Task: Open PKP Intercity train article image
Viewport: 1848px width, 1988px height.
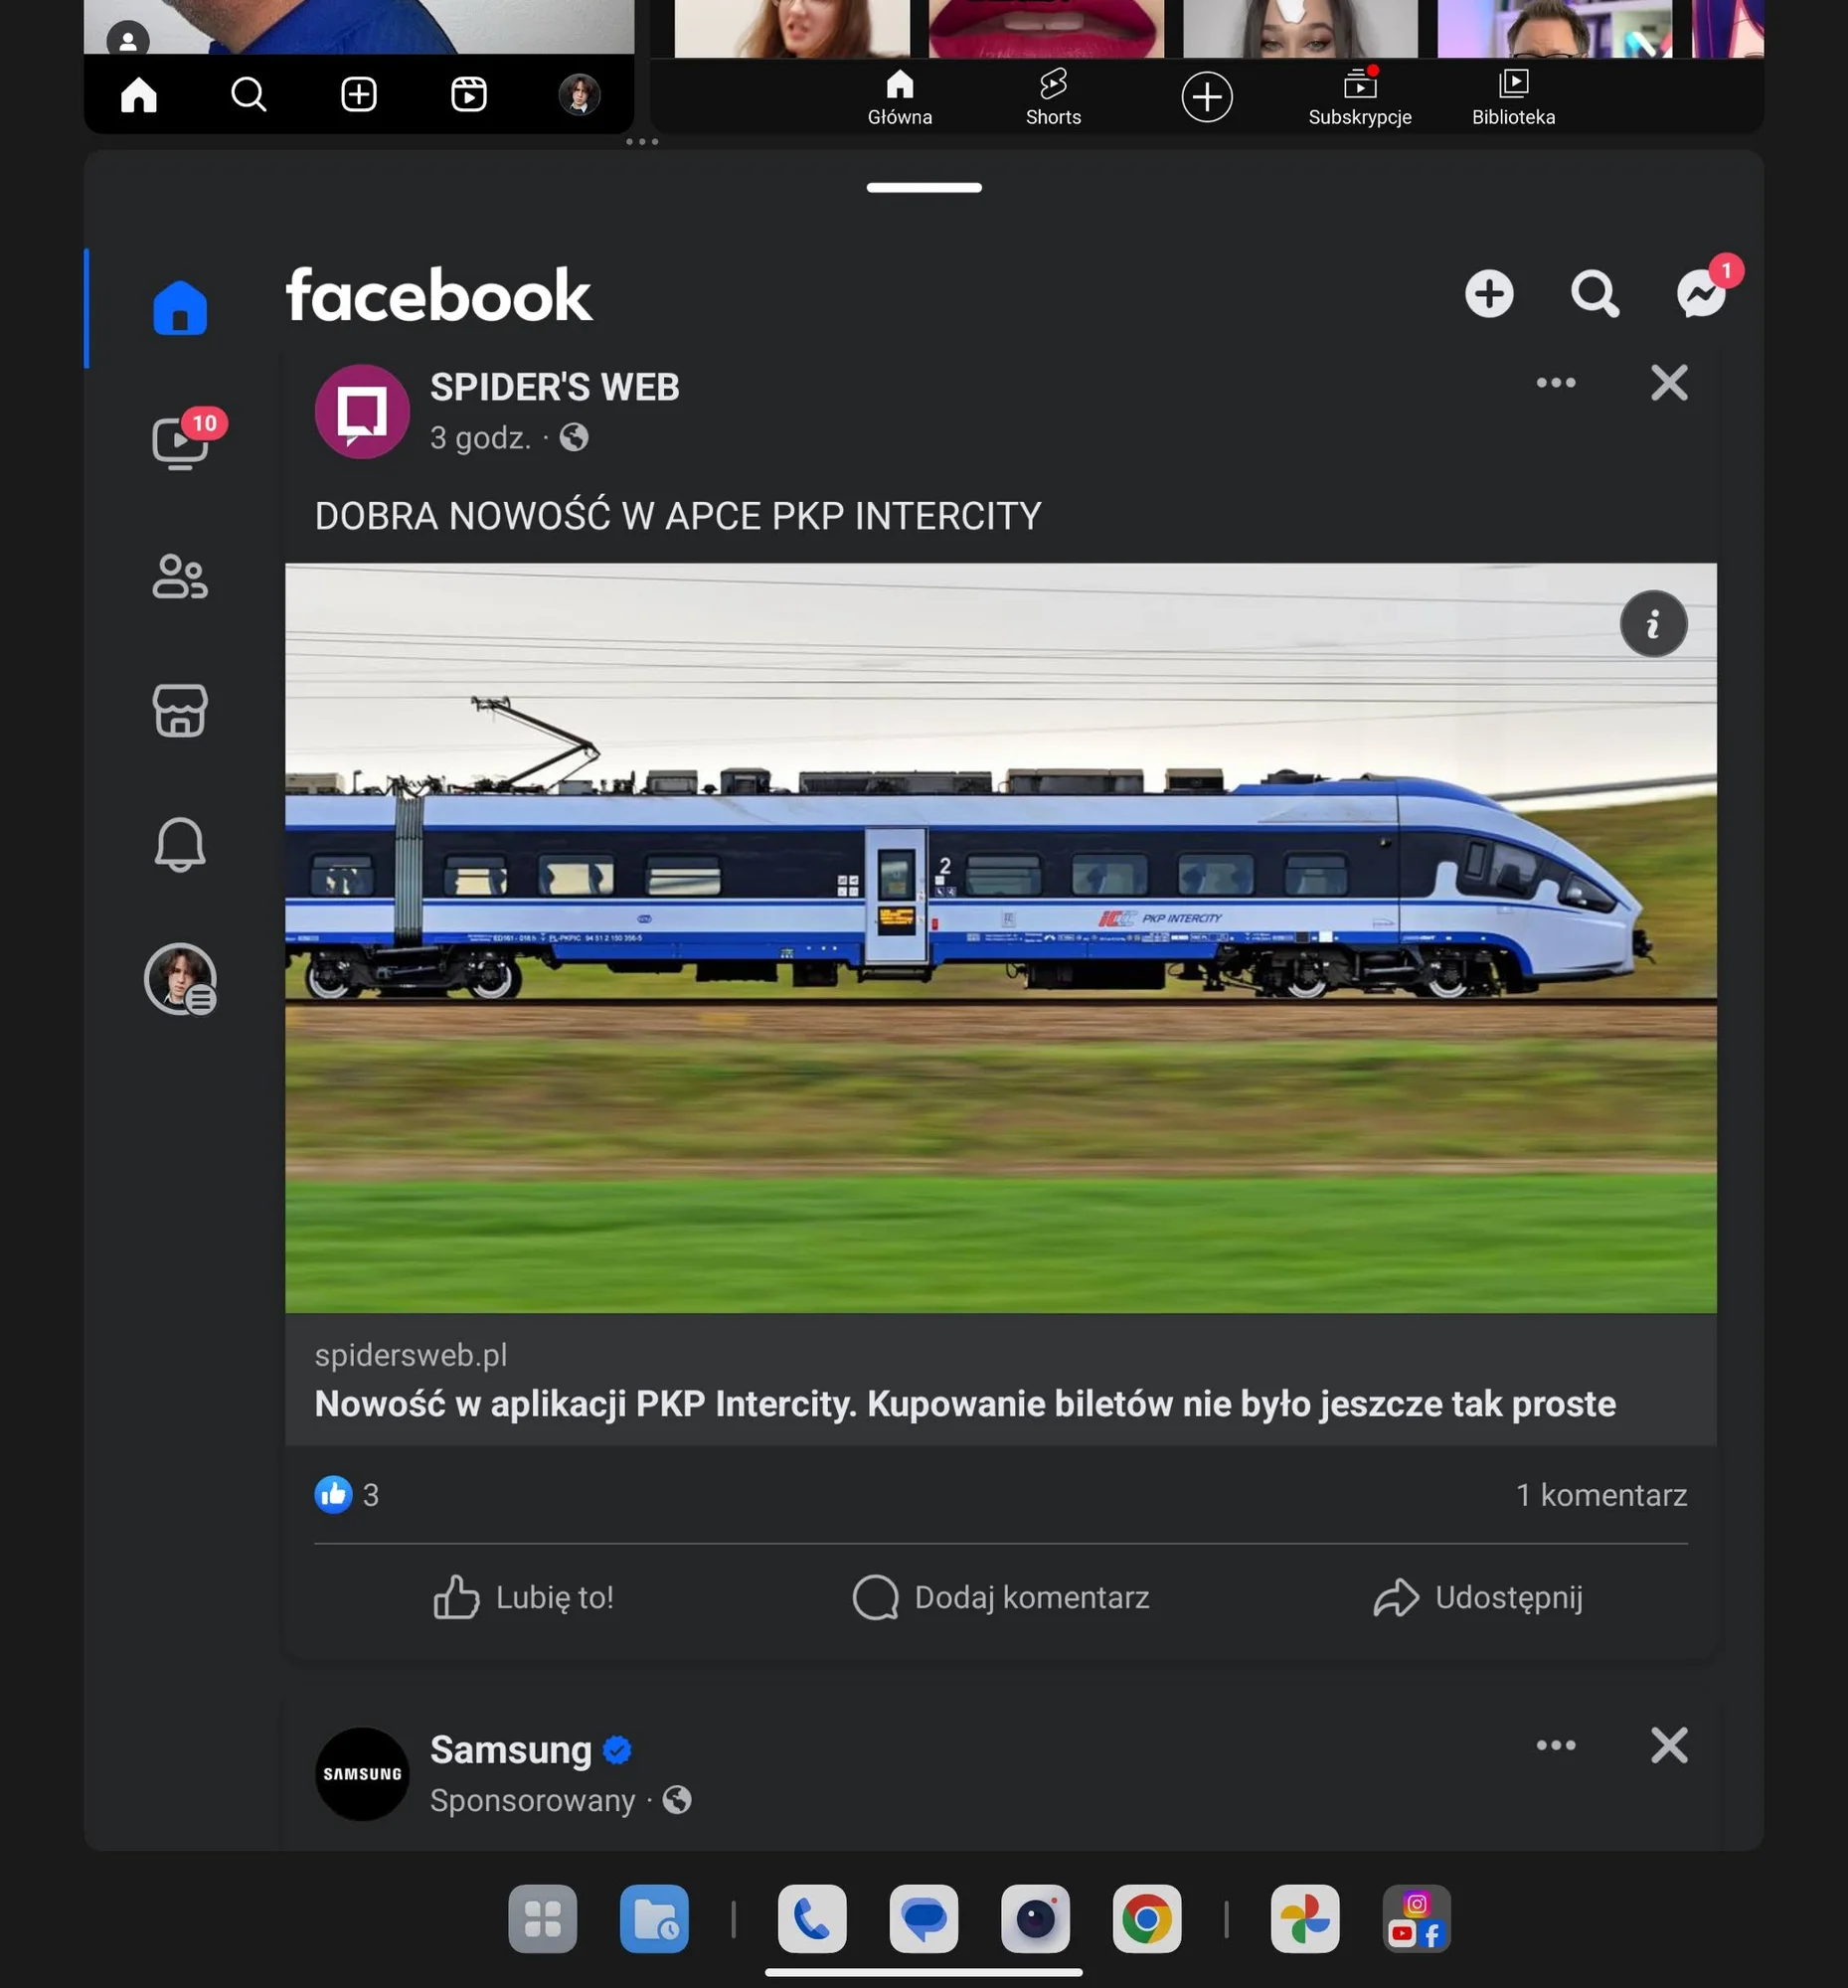Action: [x=1000, y=938]
